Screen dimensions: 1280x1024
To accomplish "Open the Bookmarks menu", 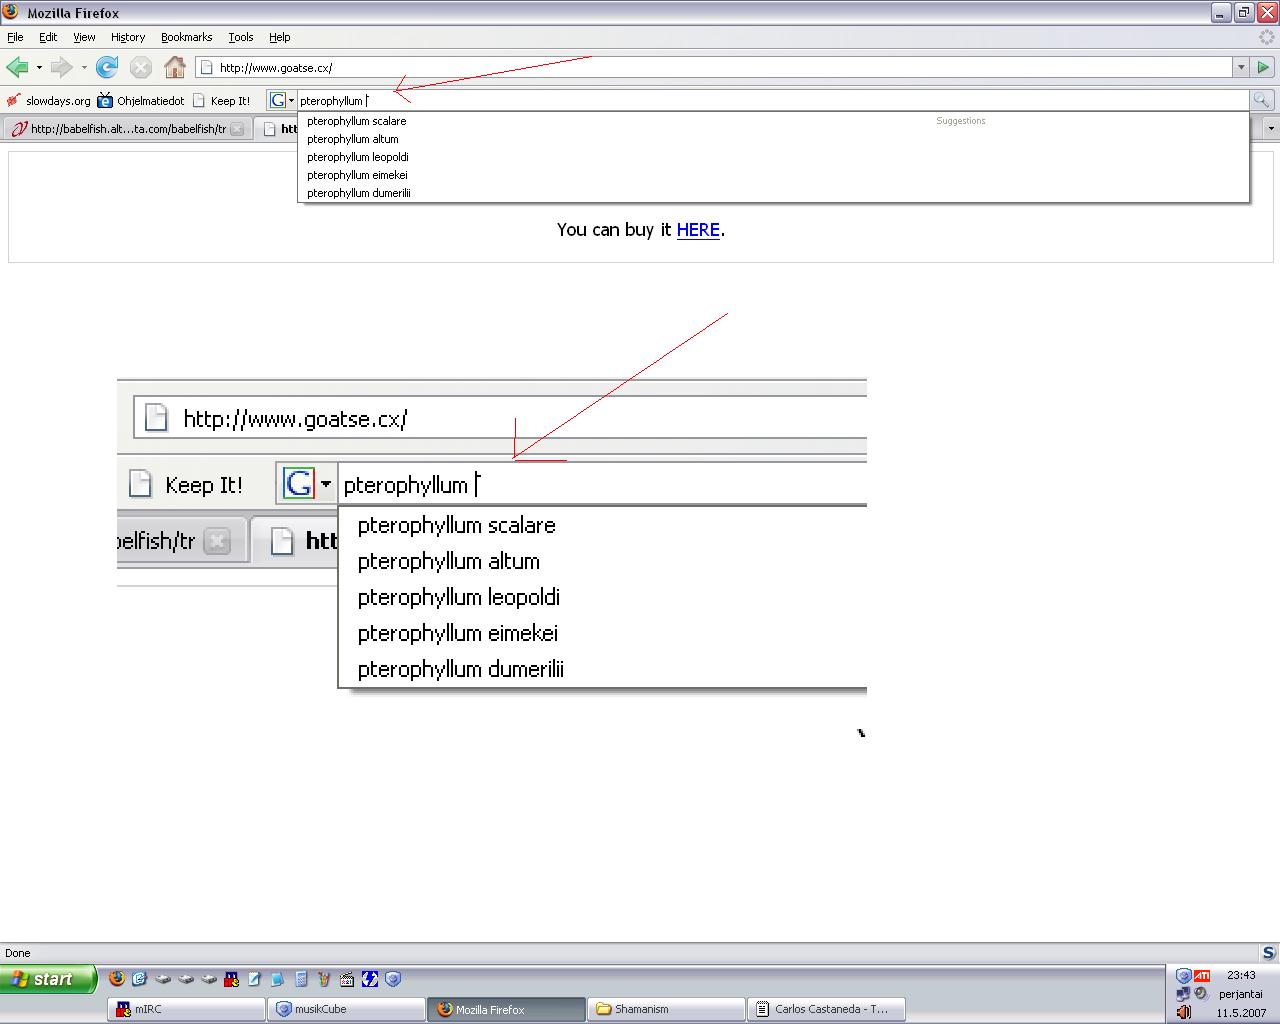I will click(x=186, y=37).
